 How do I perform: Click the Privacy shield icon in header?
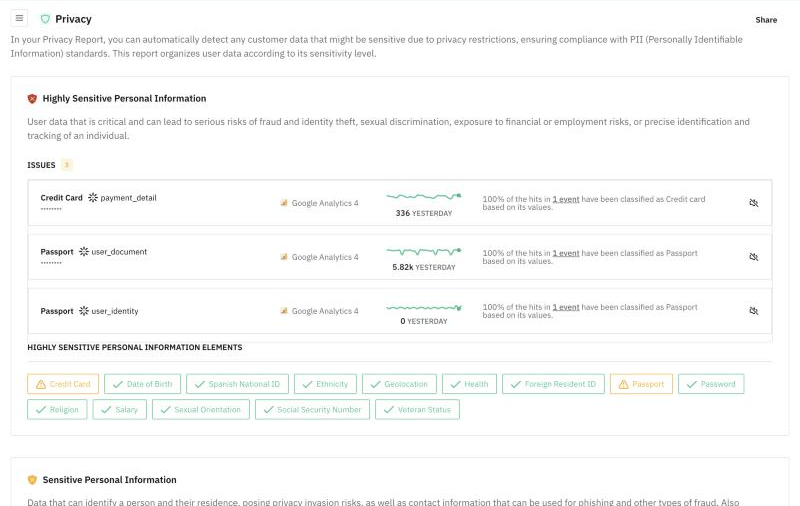pyautogui.click(x=45, y=19)
